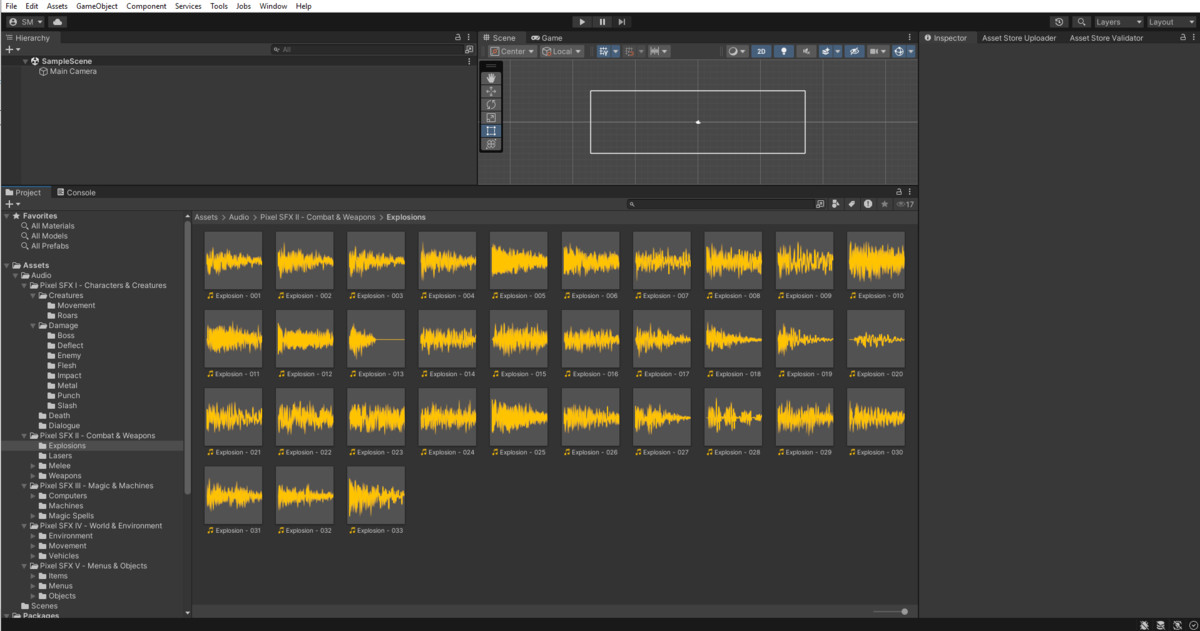Select the Explosion - 013 audio clip
Viewport: 1200px width, 631px height.
point(376,339)
